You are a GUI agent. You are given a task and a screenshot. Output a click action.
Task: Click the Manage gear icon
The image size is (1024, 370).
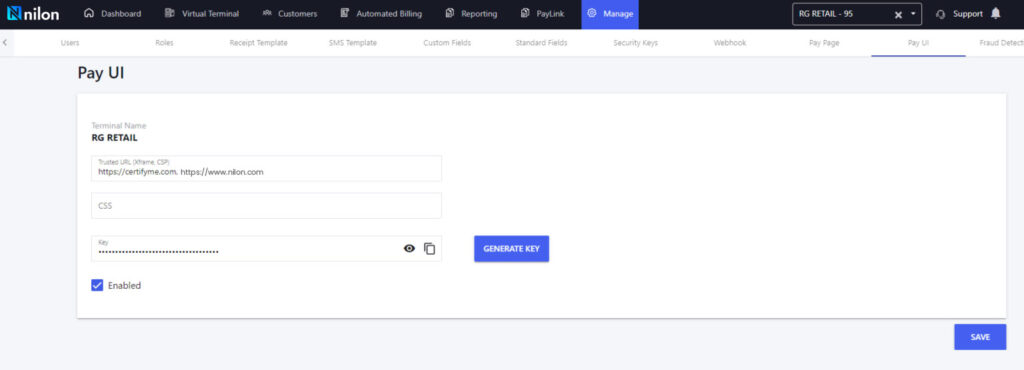pyautogui.click(x=592, y=13)
